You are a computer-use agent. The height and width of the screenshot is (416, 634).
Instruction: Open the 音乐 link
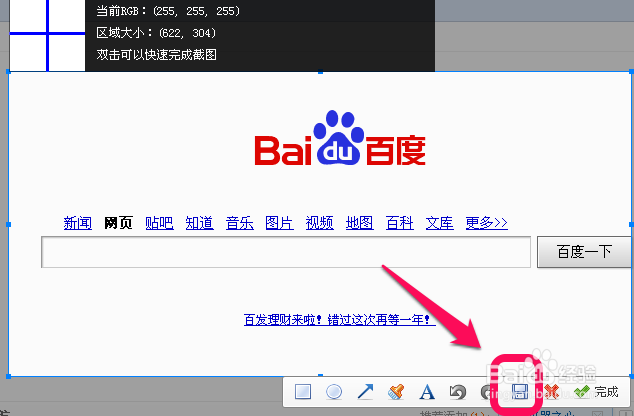239,223
